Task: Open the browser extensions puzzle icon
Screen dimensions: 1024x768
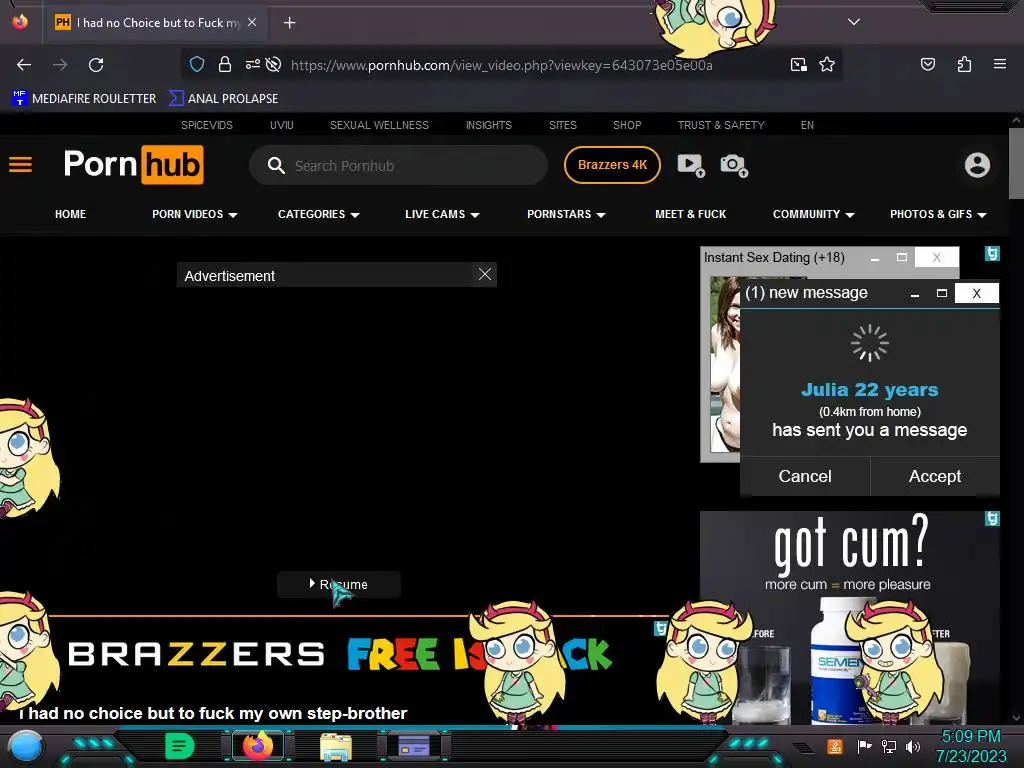Action: (964, 64)
